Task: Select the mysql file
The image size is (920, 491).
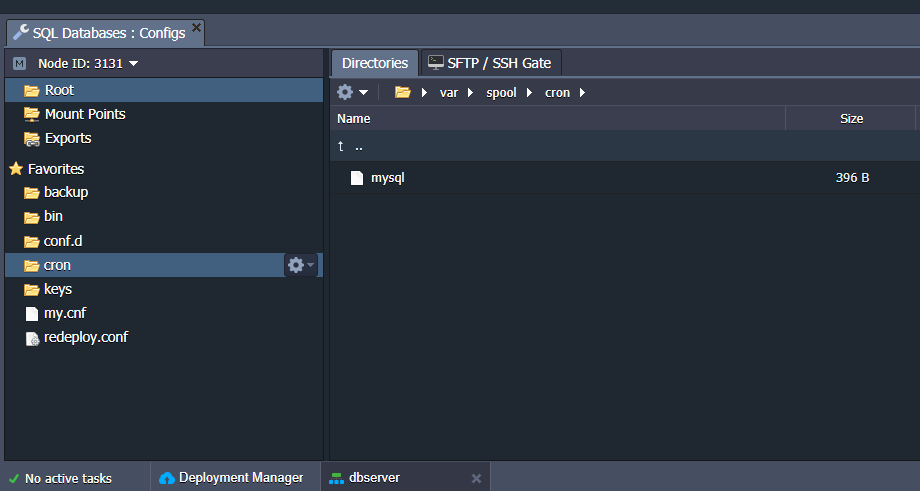Action: click(387, 178)
